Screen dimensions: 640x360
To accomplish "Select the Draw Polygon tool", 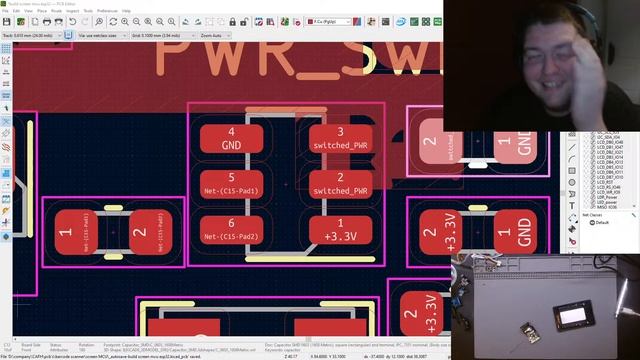I will tap(572, 194).
